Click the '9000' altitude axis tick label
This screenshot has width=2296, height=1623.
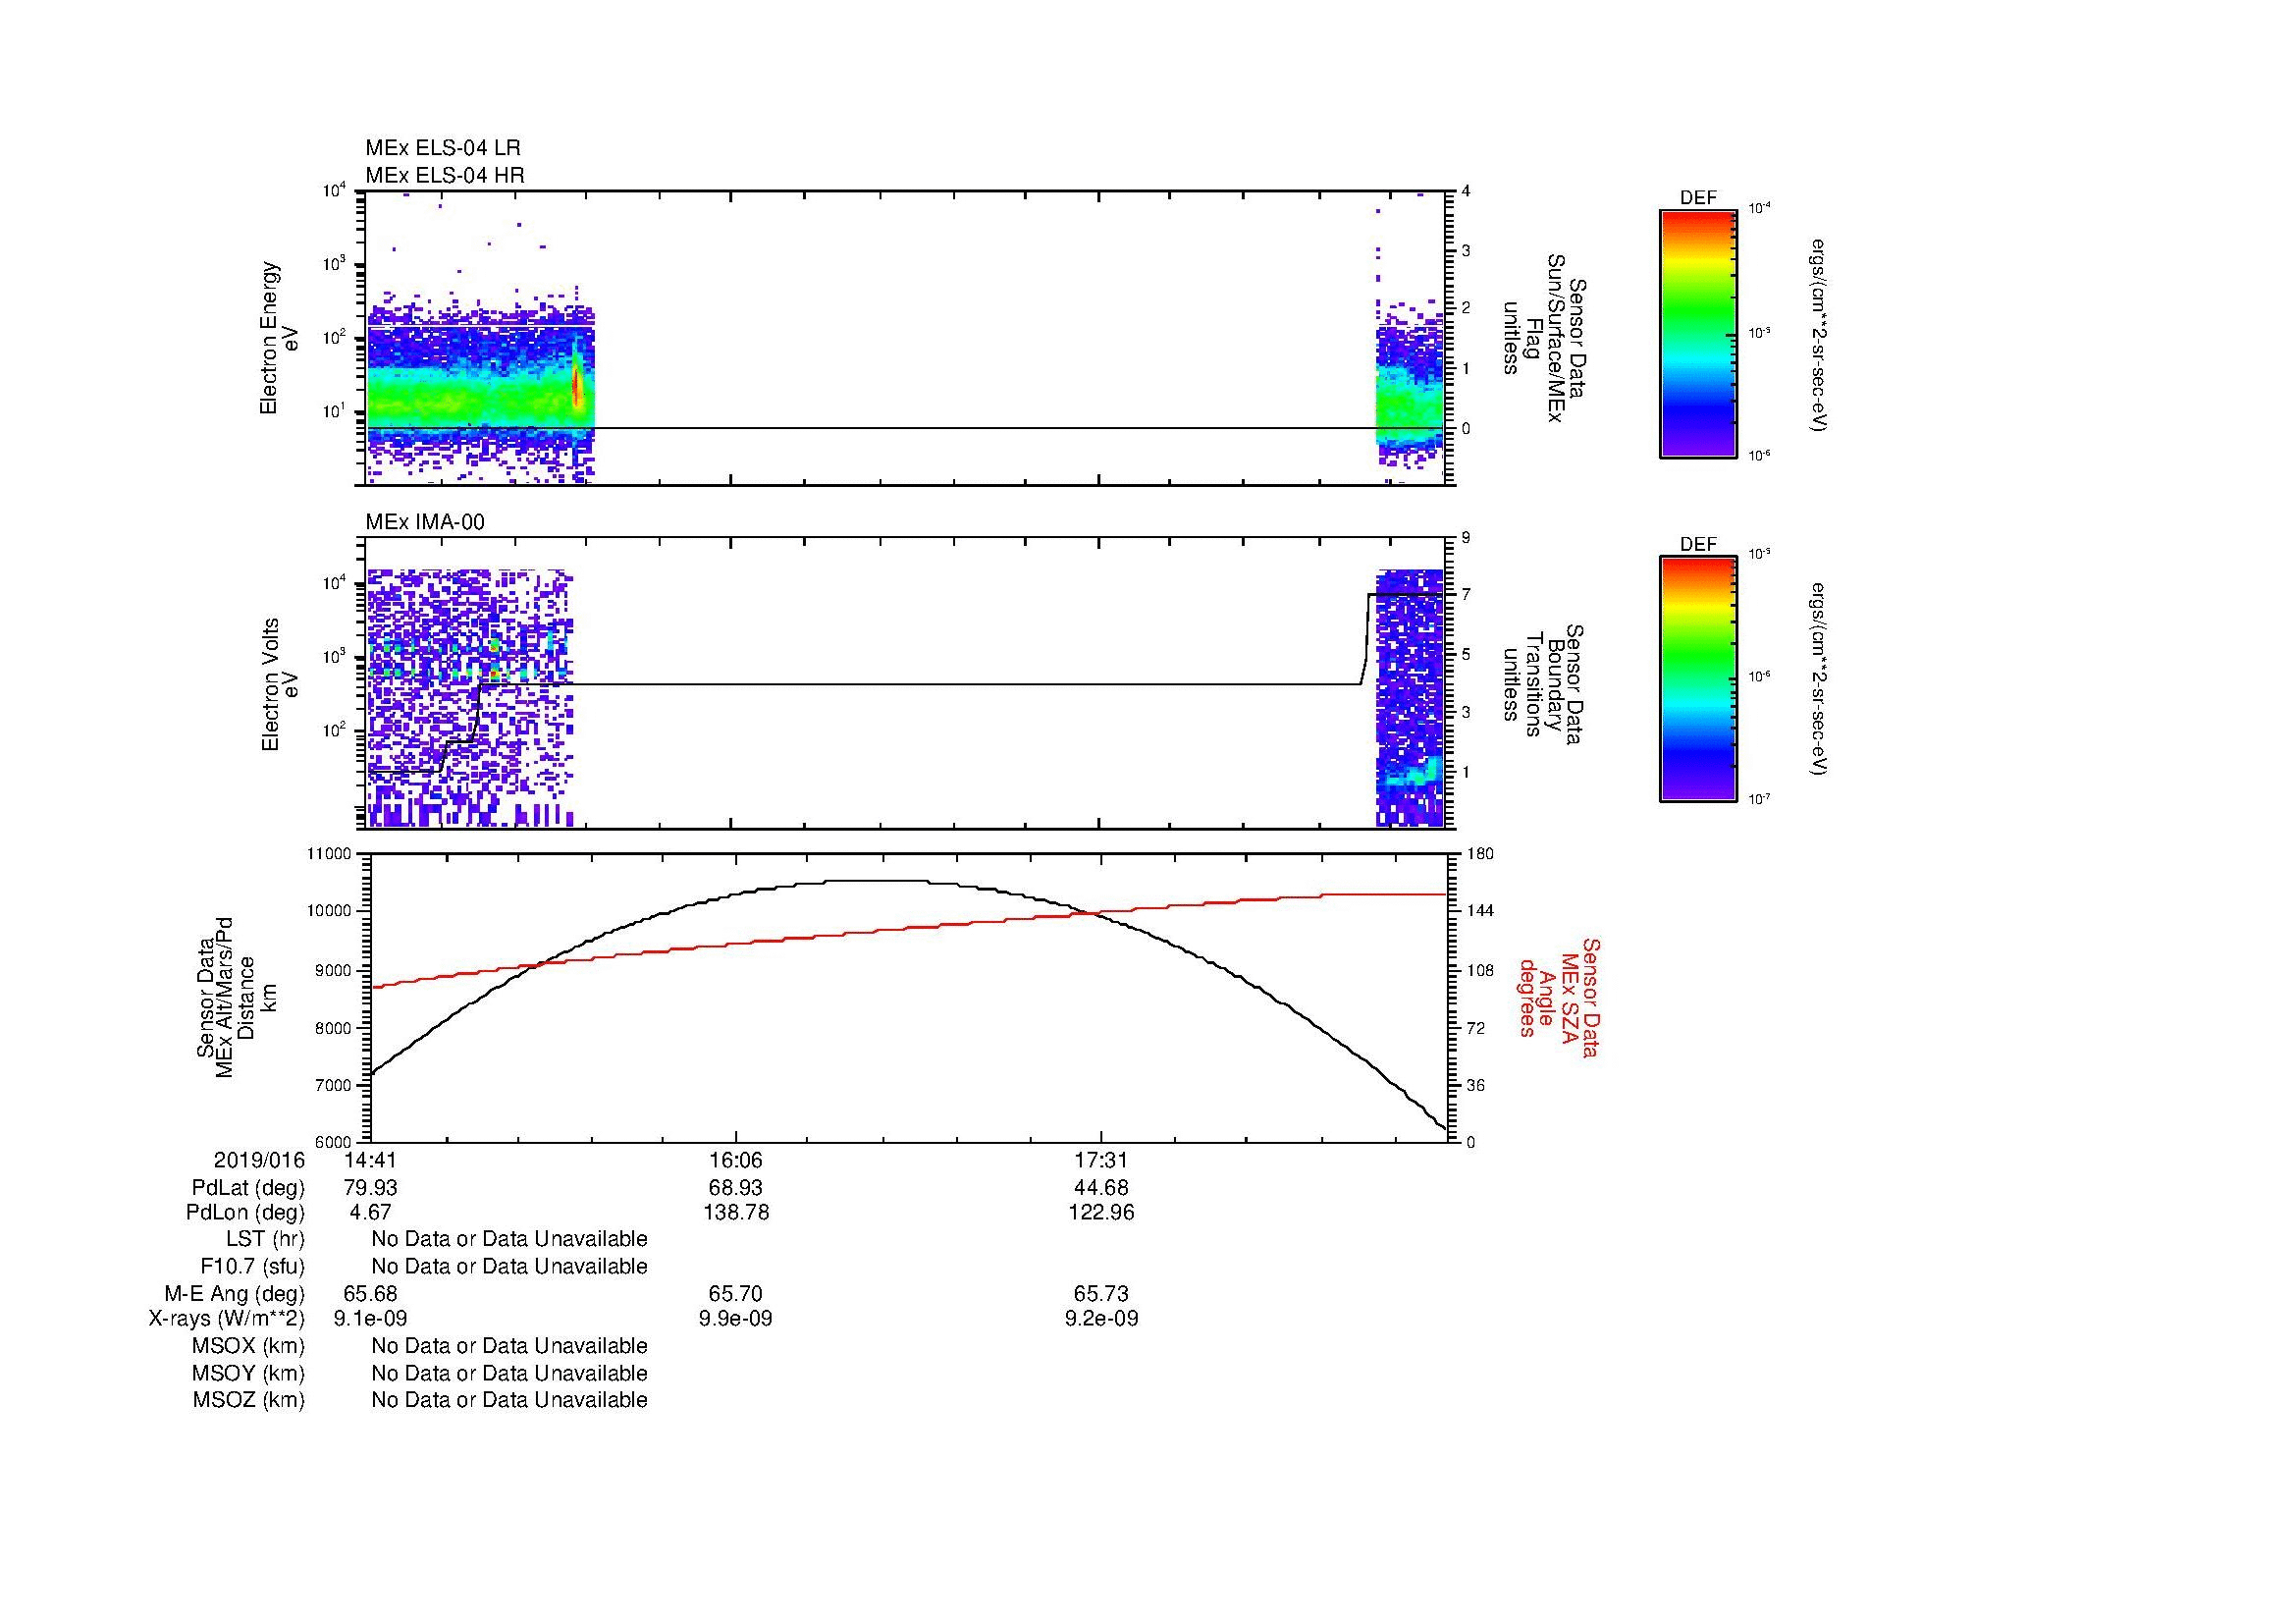click(335, 970)
